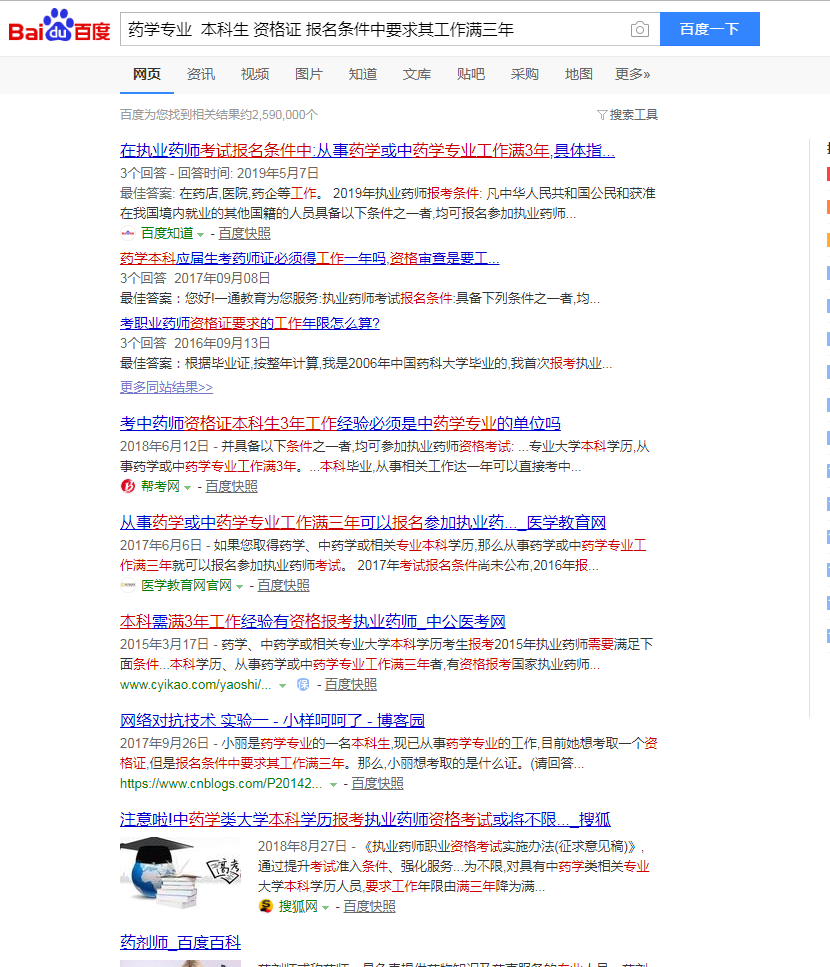Click the 百度知道 source favicon

(128, 233)
